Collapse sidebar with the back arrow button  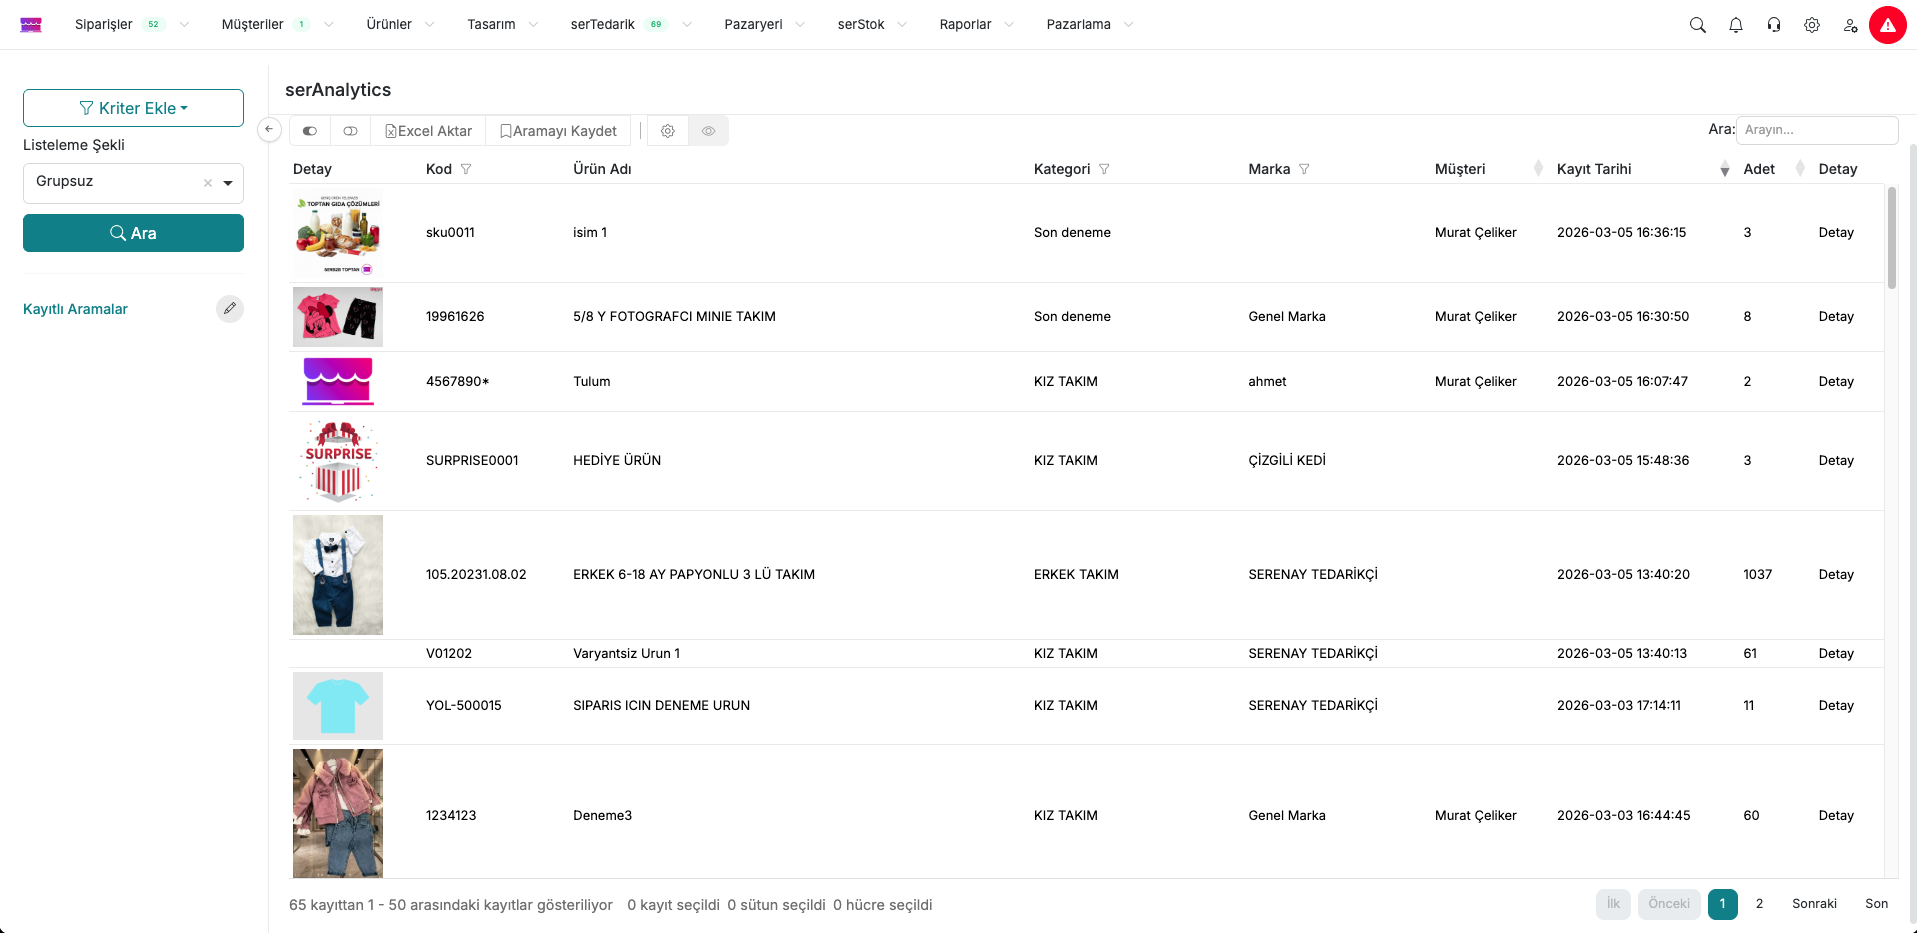pyautogui.click(x=269, y=130)
